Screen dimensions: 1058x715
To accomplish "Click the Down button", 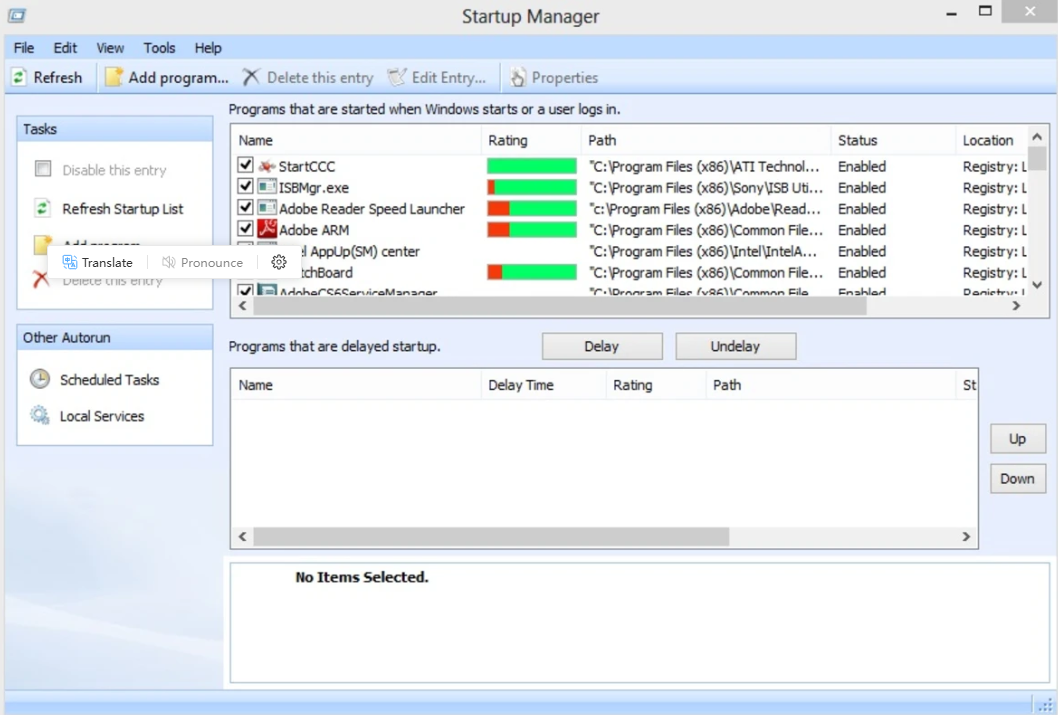I will (x=1018, y=478).
